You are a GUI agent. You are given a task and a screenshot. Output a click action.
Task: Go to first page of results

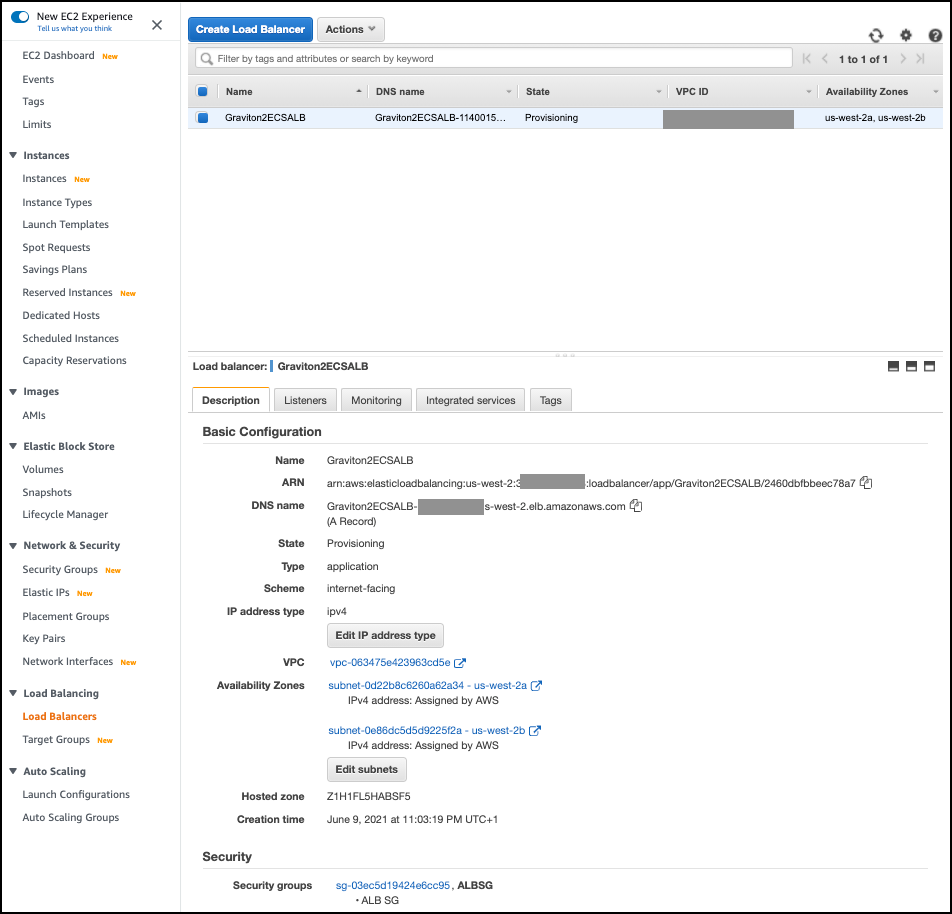tap(806, 59)
